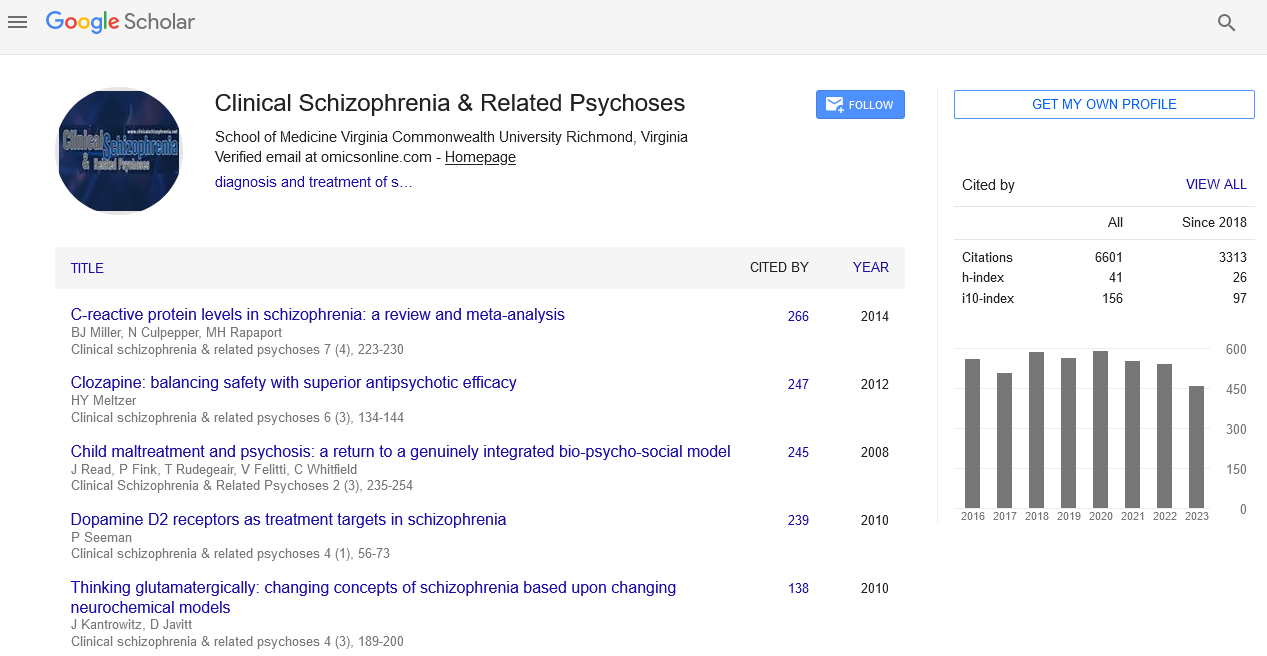
Task: Click the Google Scholar logo
Action: click(x=120, y=21)
